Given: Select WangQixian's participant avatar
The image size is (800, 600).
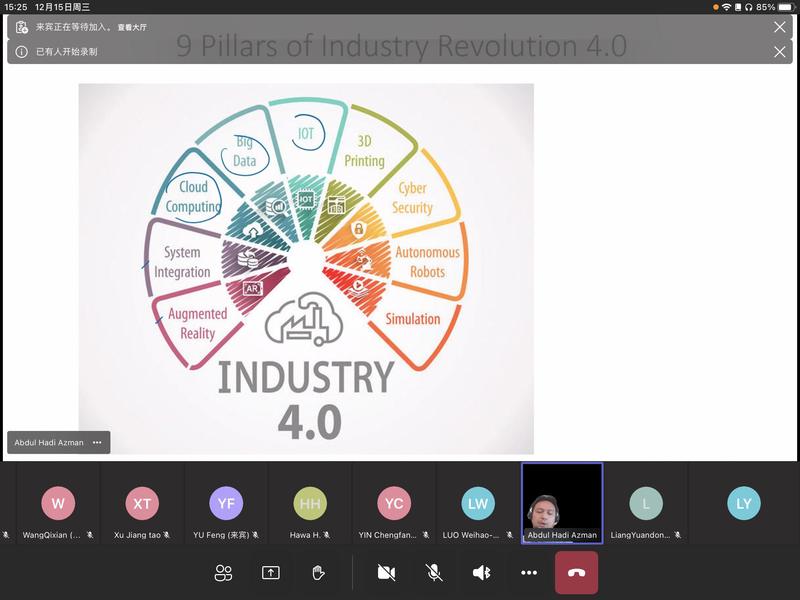Looking at the screenshot, I should (58, 504).
